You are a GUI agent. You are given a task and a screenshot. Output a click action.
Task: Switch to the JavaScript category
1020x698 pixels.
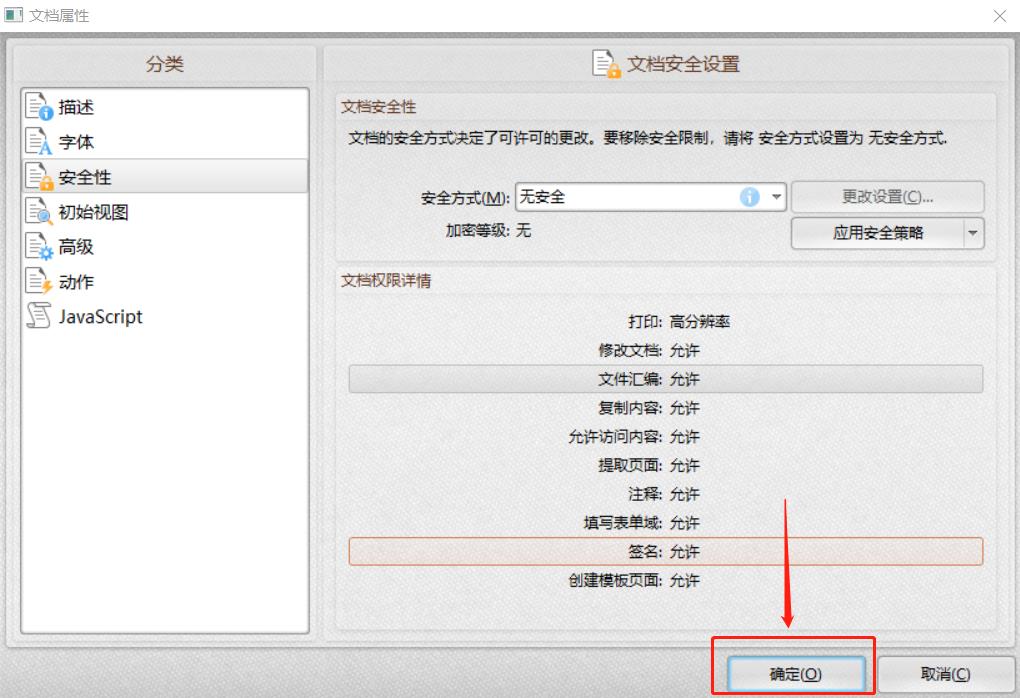click(165, 316)
